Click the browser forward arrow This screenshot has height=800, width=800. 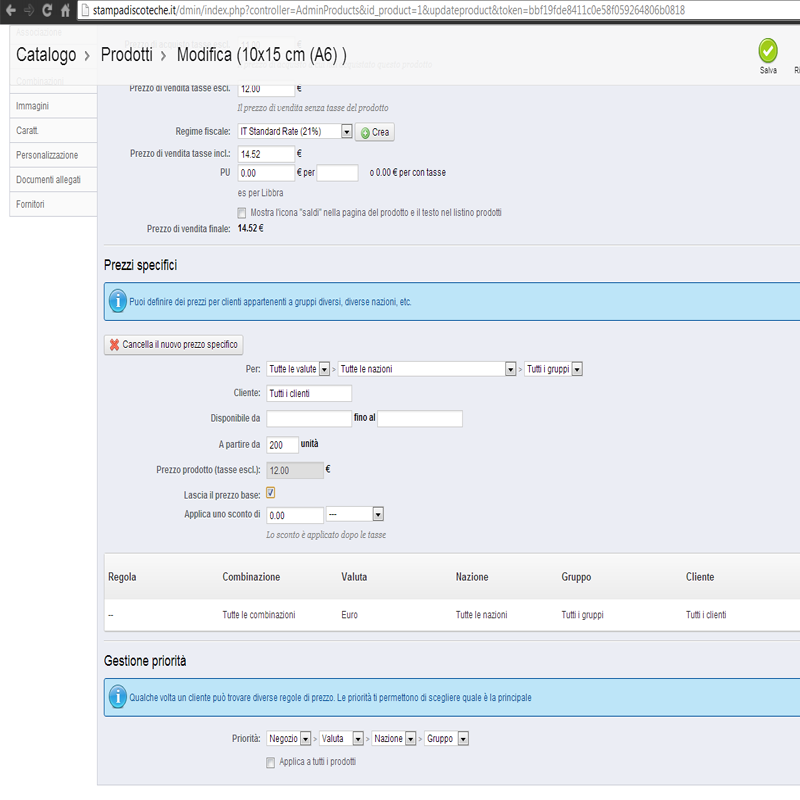29,10
